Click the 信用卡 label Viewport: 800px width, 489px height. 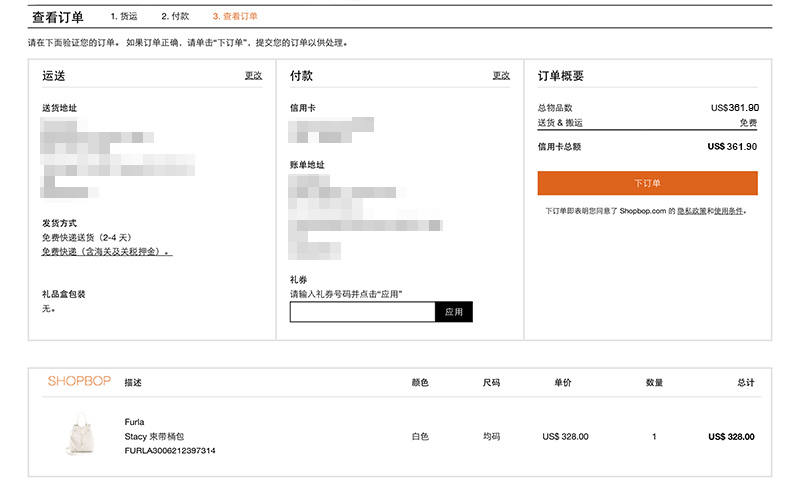303,108
